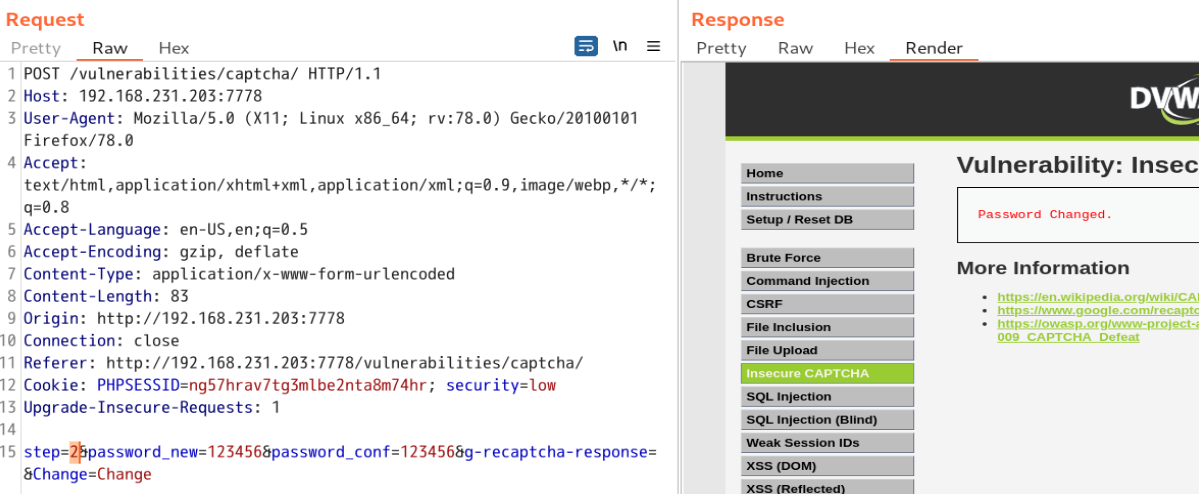This screenshot has height=494, width=1199.
Task: Switch Request view to Pretty tab
Action: [x=36, y=48]
